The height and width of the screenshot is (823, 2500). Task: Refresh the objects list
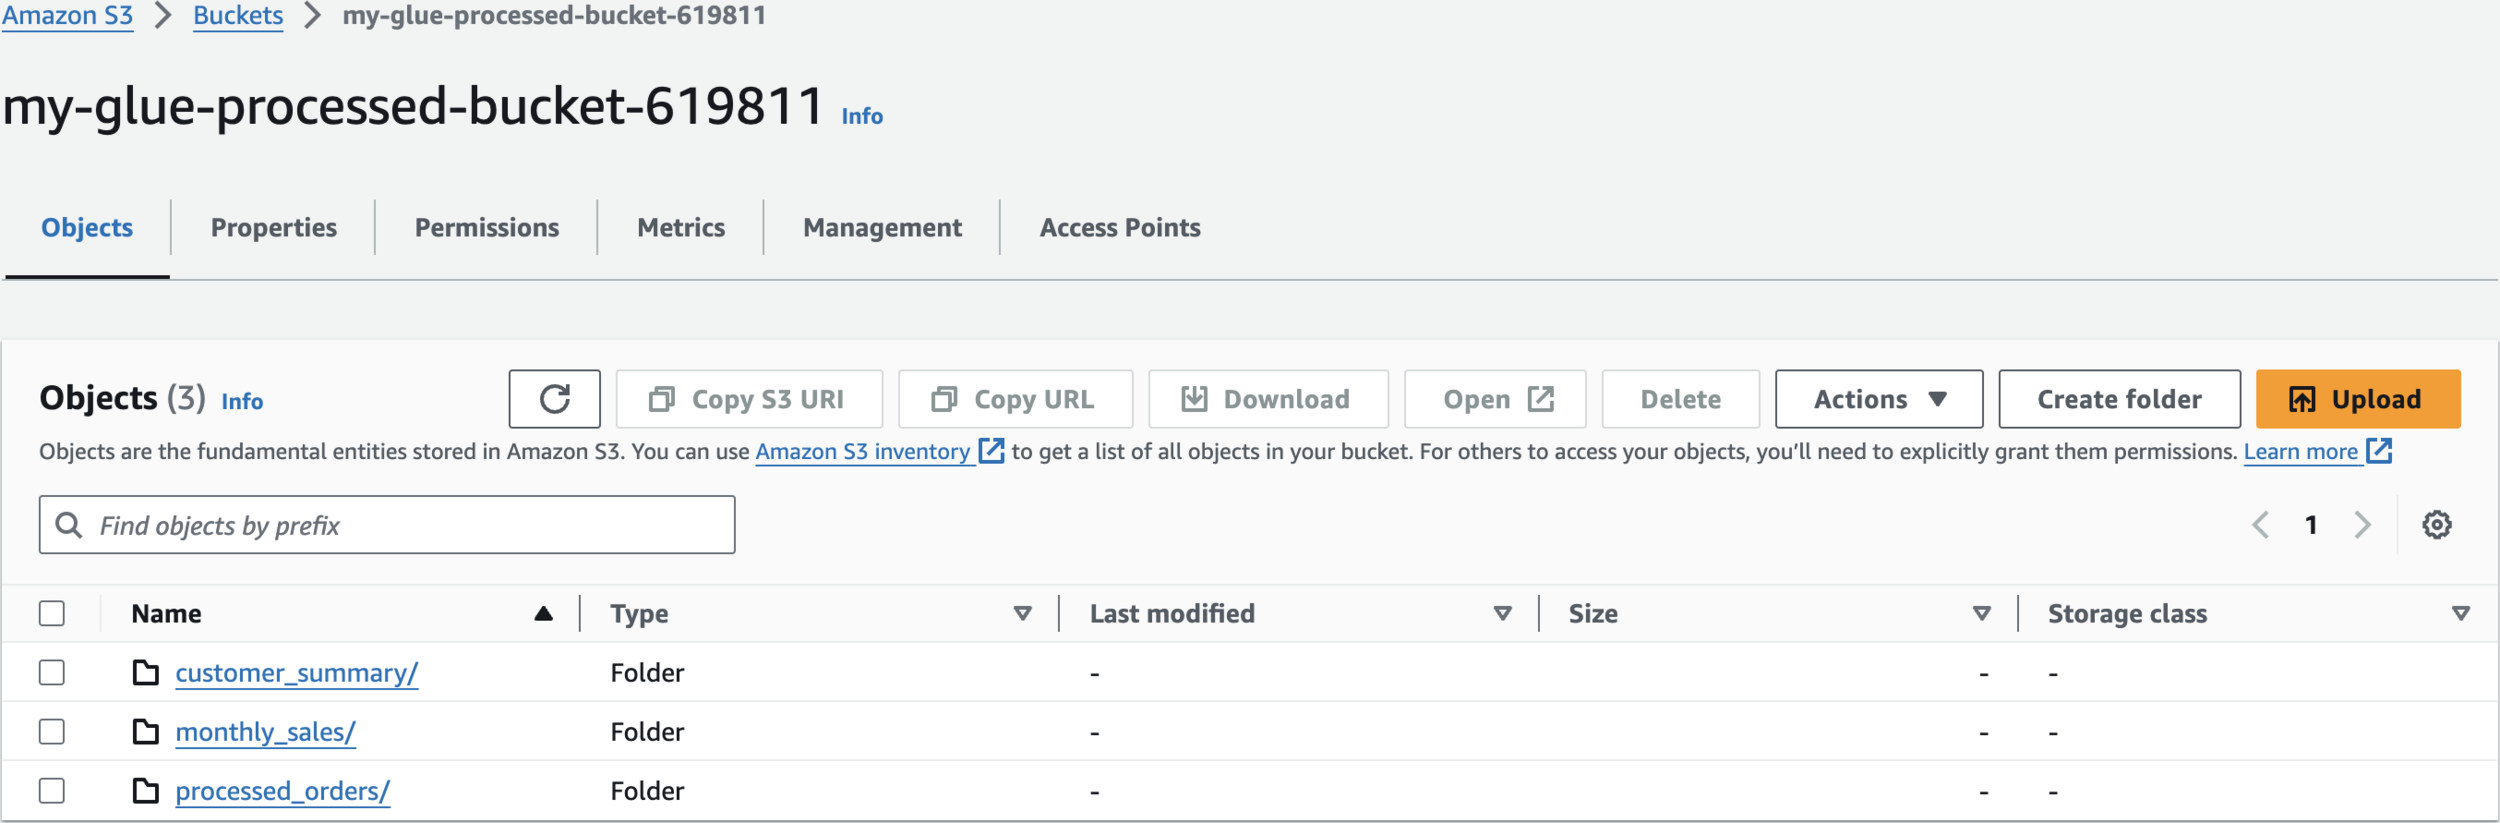pyautogui.click(x=554, y=399)
